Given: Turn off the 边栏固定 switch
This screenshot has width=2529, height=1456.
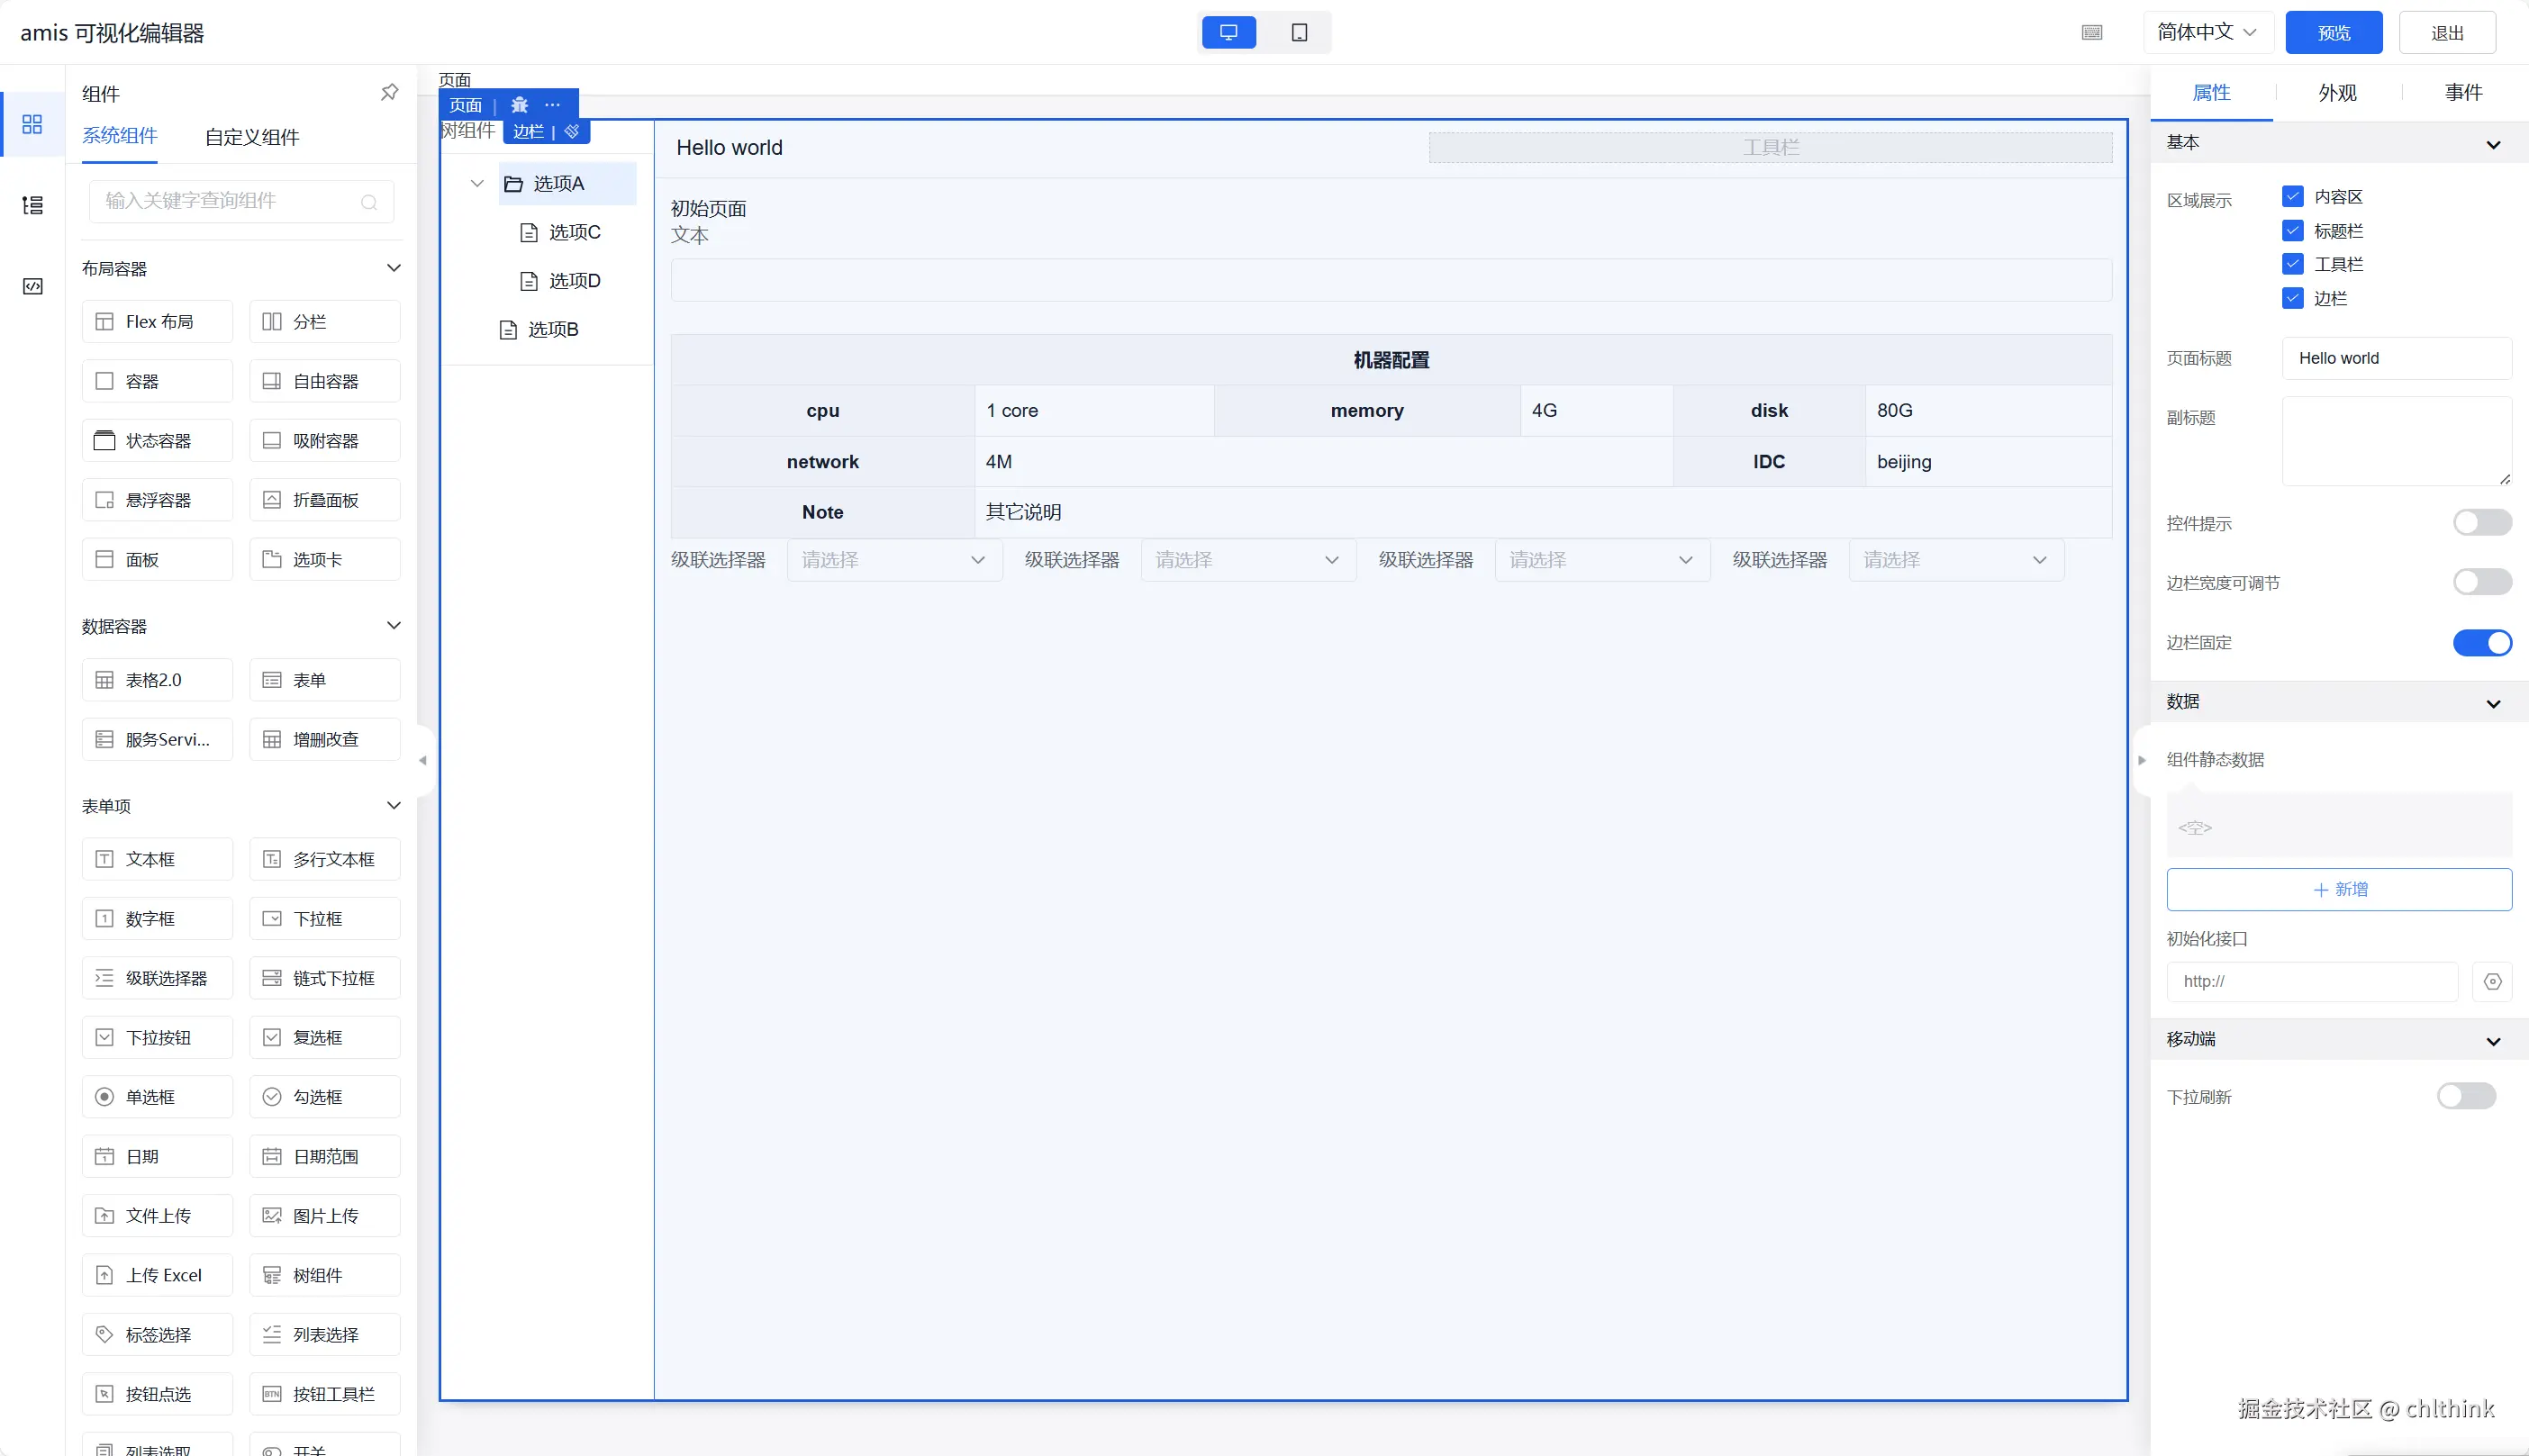Looking at the screenshot, I should [2481, 642].
